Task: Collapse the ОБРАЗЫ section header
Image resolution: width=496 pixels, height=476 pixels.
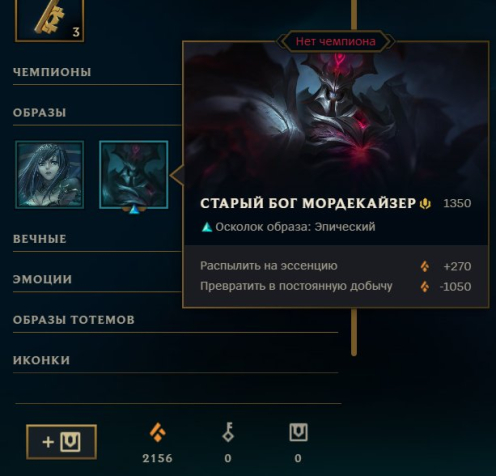Action: (39, 113)
